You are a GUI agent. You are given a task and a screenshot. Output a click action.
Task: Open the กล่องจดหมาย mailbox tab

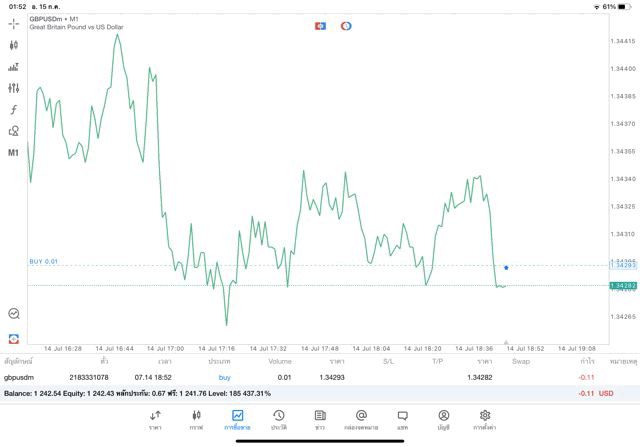(361, 419)
